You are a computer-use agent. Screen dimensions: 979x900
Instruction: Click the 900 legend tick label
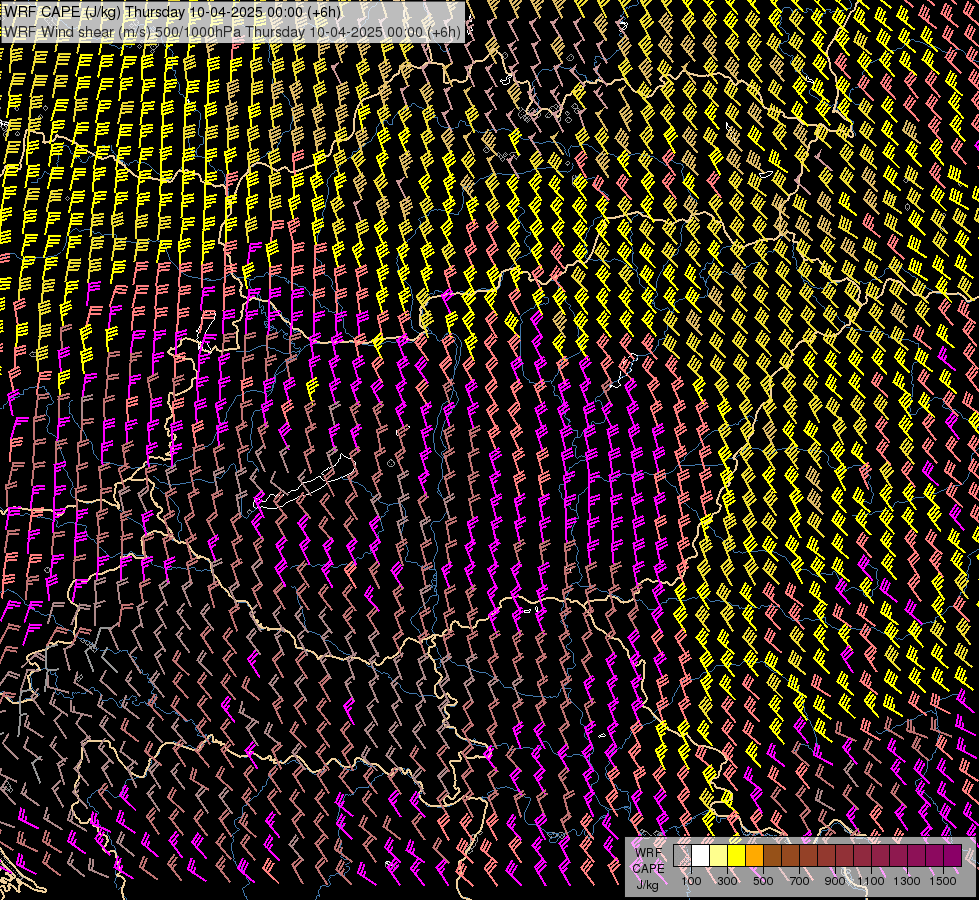835,881
